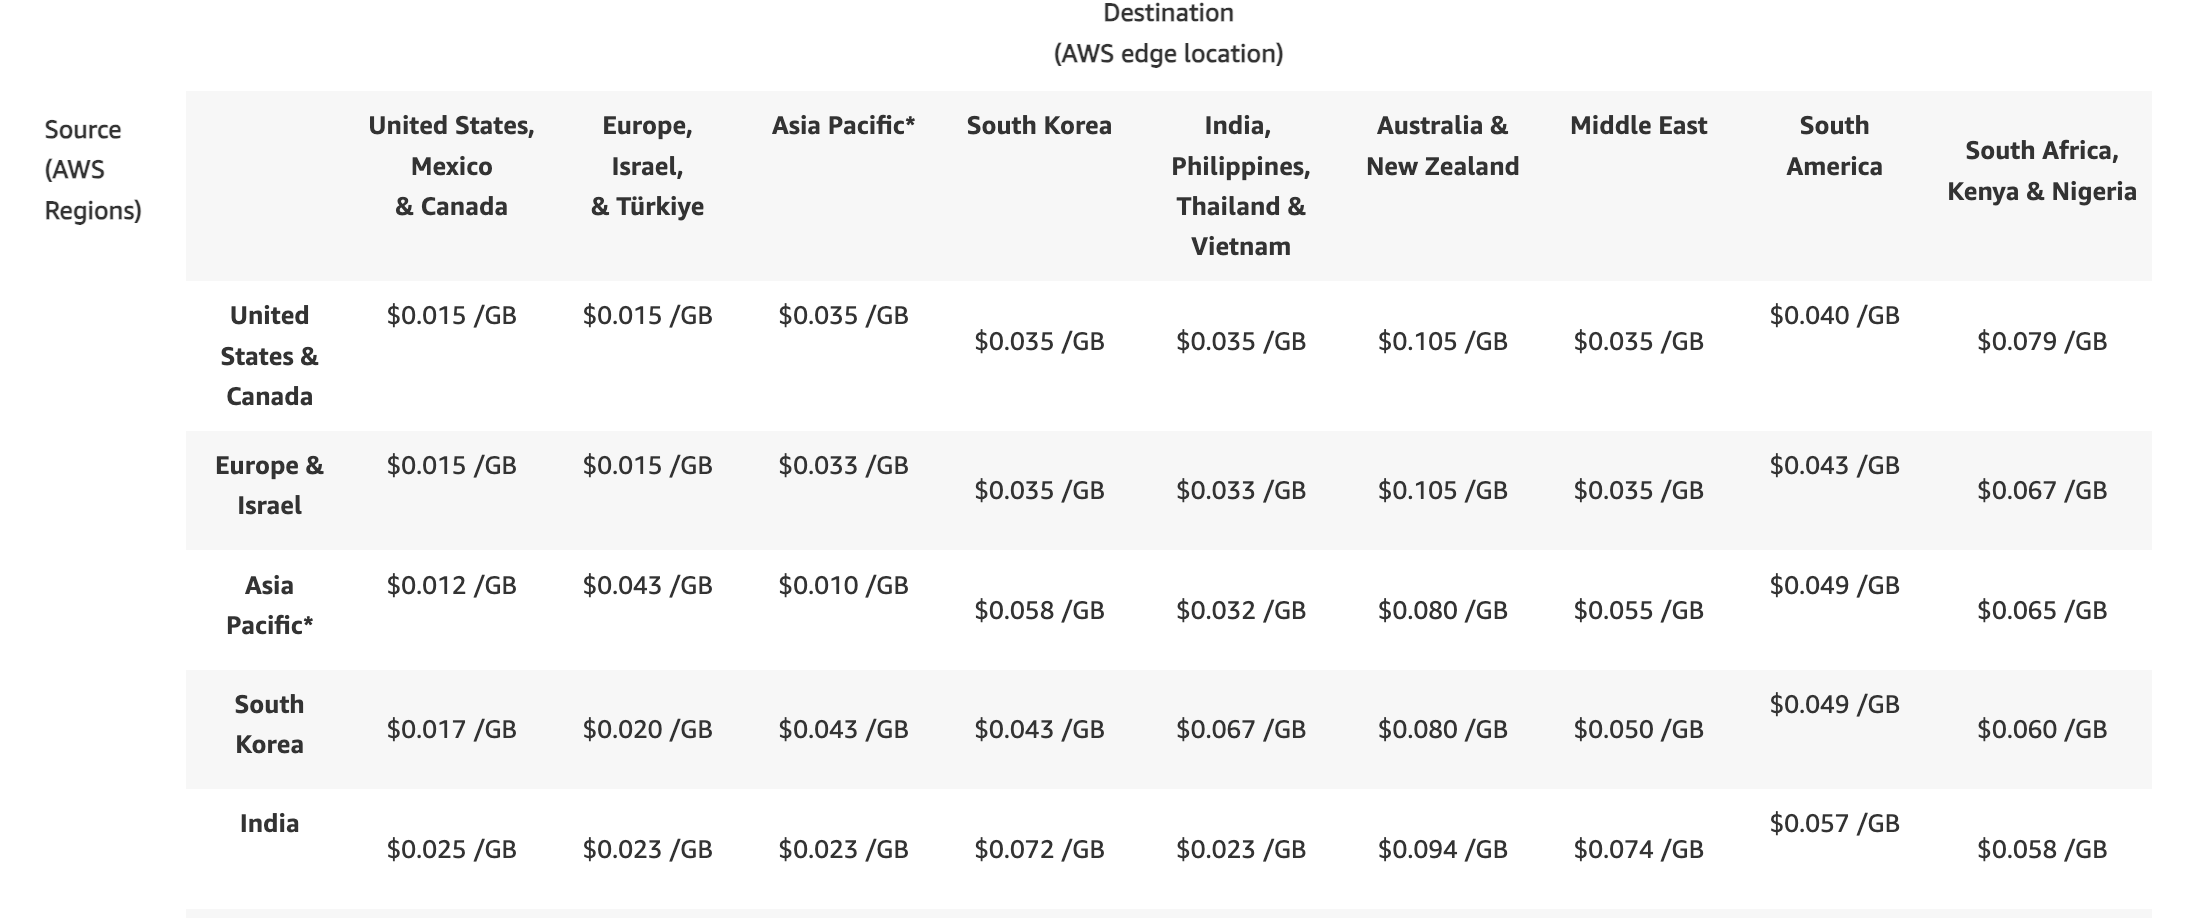This screenshot has width=2198, height=918.
Task: Click the Source (AWS Regions) label
Action: coord(93,170)
